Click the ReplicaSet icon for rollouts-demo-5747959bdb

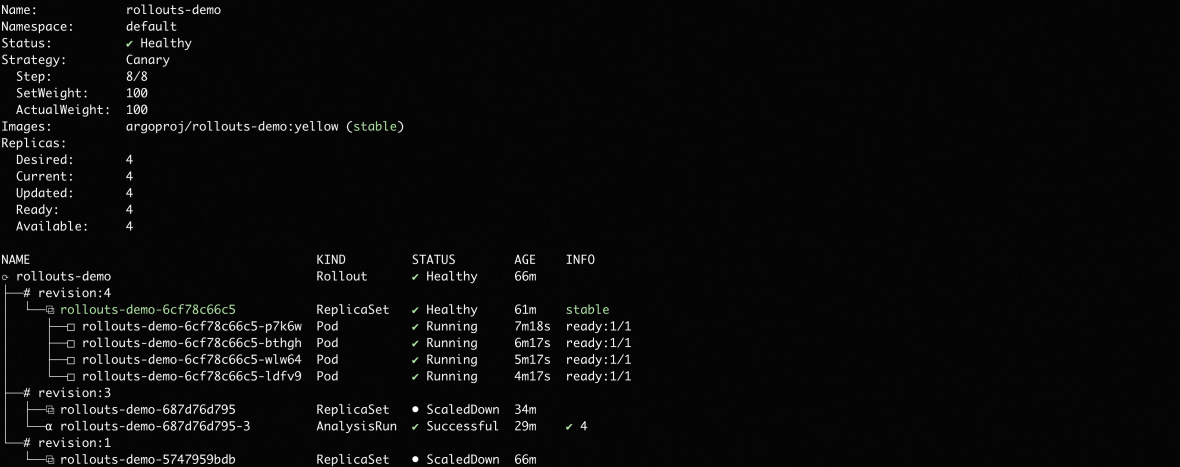pyautogui.click(x=49, y=460)
